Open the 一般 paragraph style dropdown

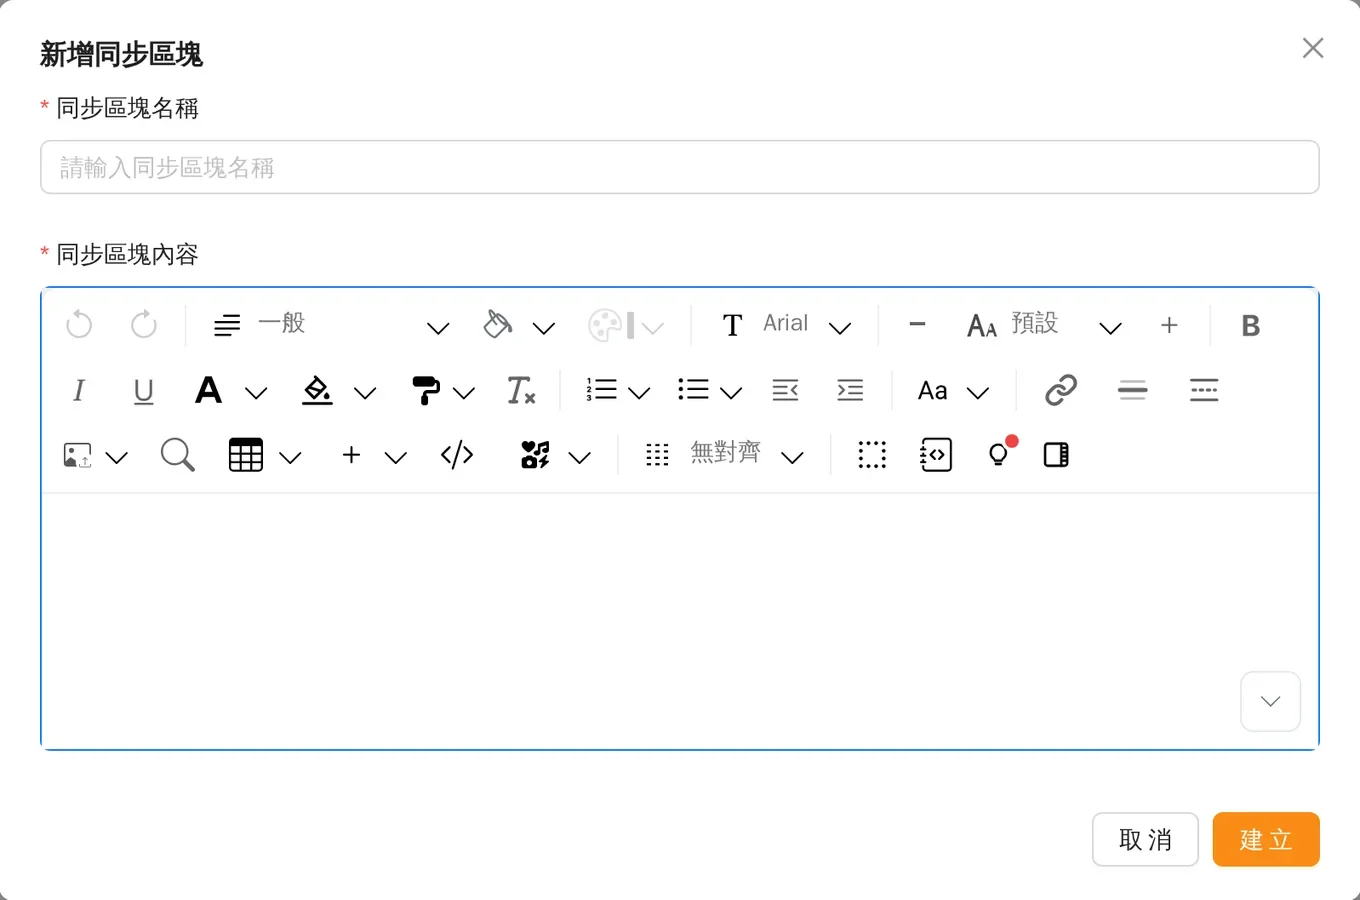click(332, 325)
